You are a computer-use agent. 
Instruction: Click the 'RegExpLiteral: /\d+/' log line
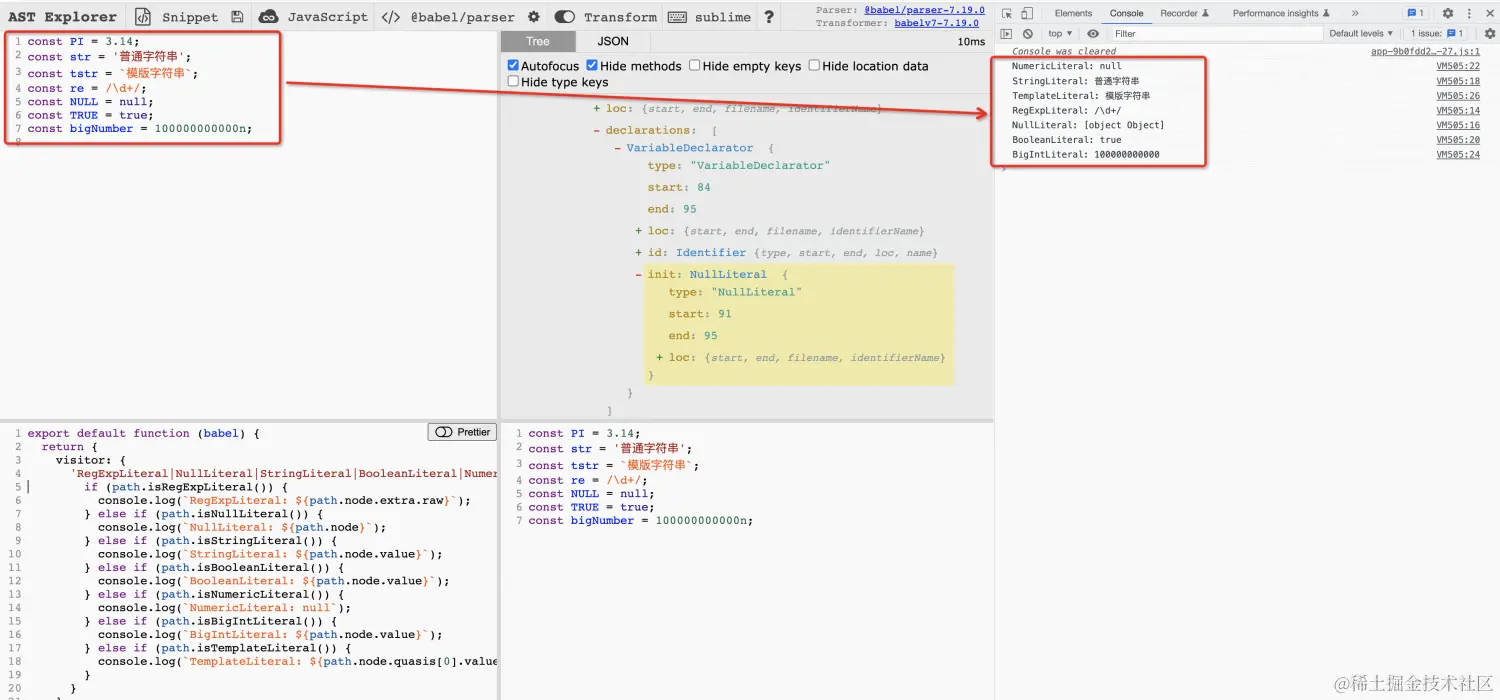pos(1067,111)
